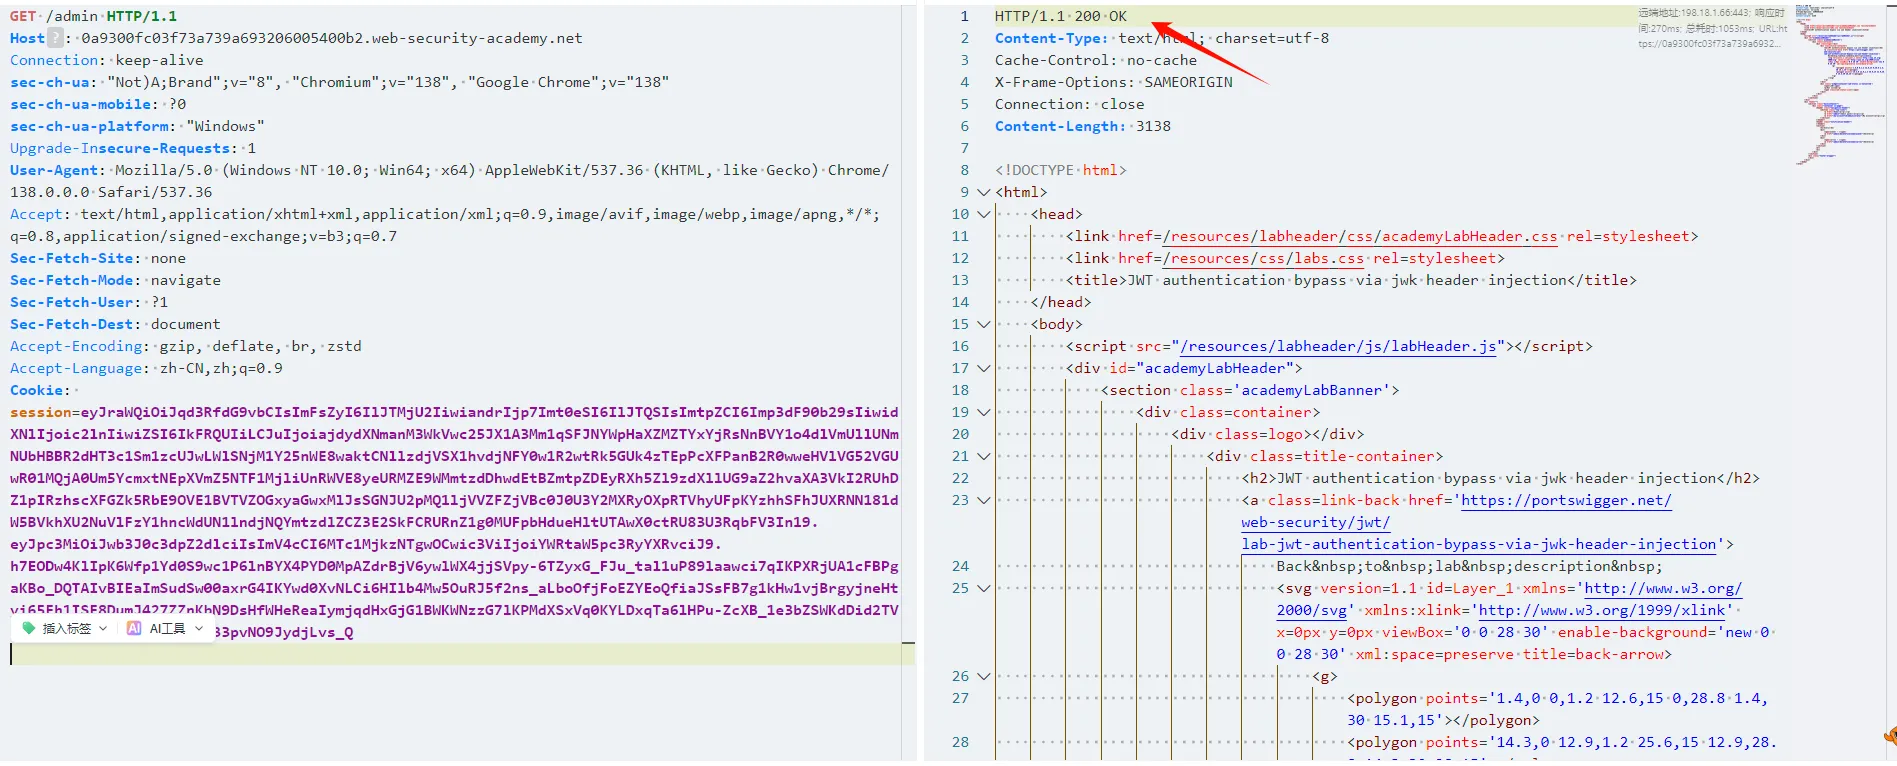Click the sec-ch-ua-platform "Windows" header
Image resolution: width=1897 pixels, height=766 pixels.
click(137, 126)
